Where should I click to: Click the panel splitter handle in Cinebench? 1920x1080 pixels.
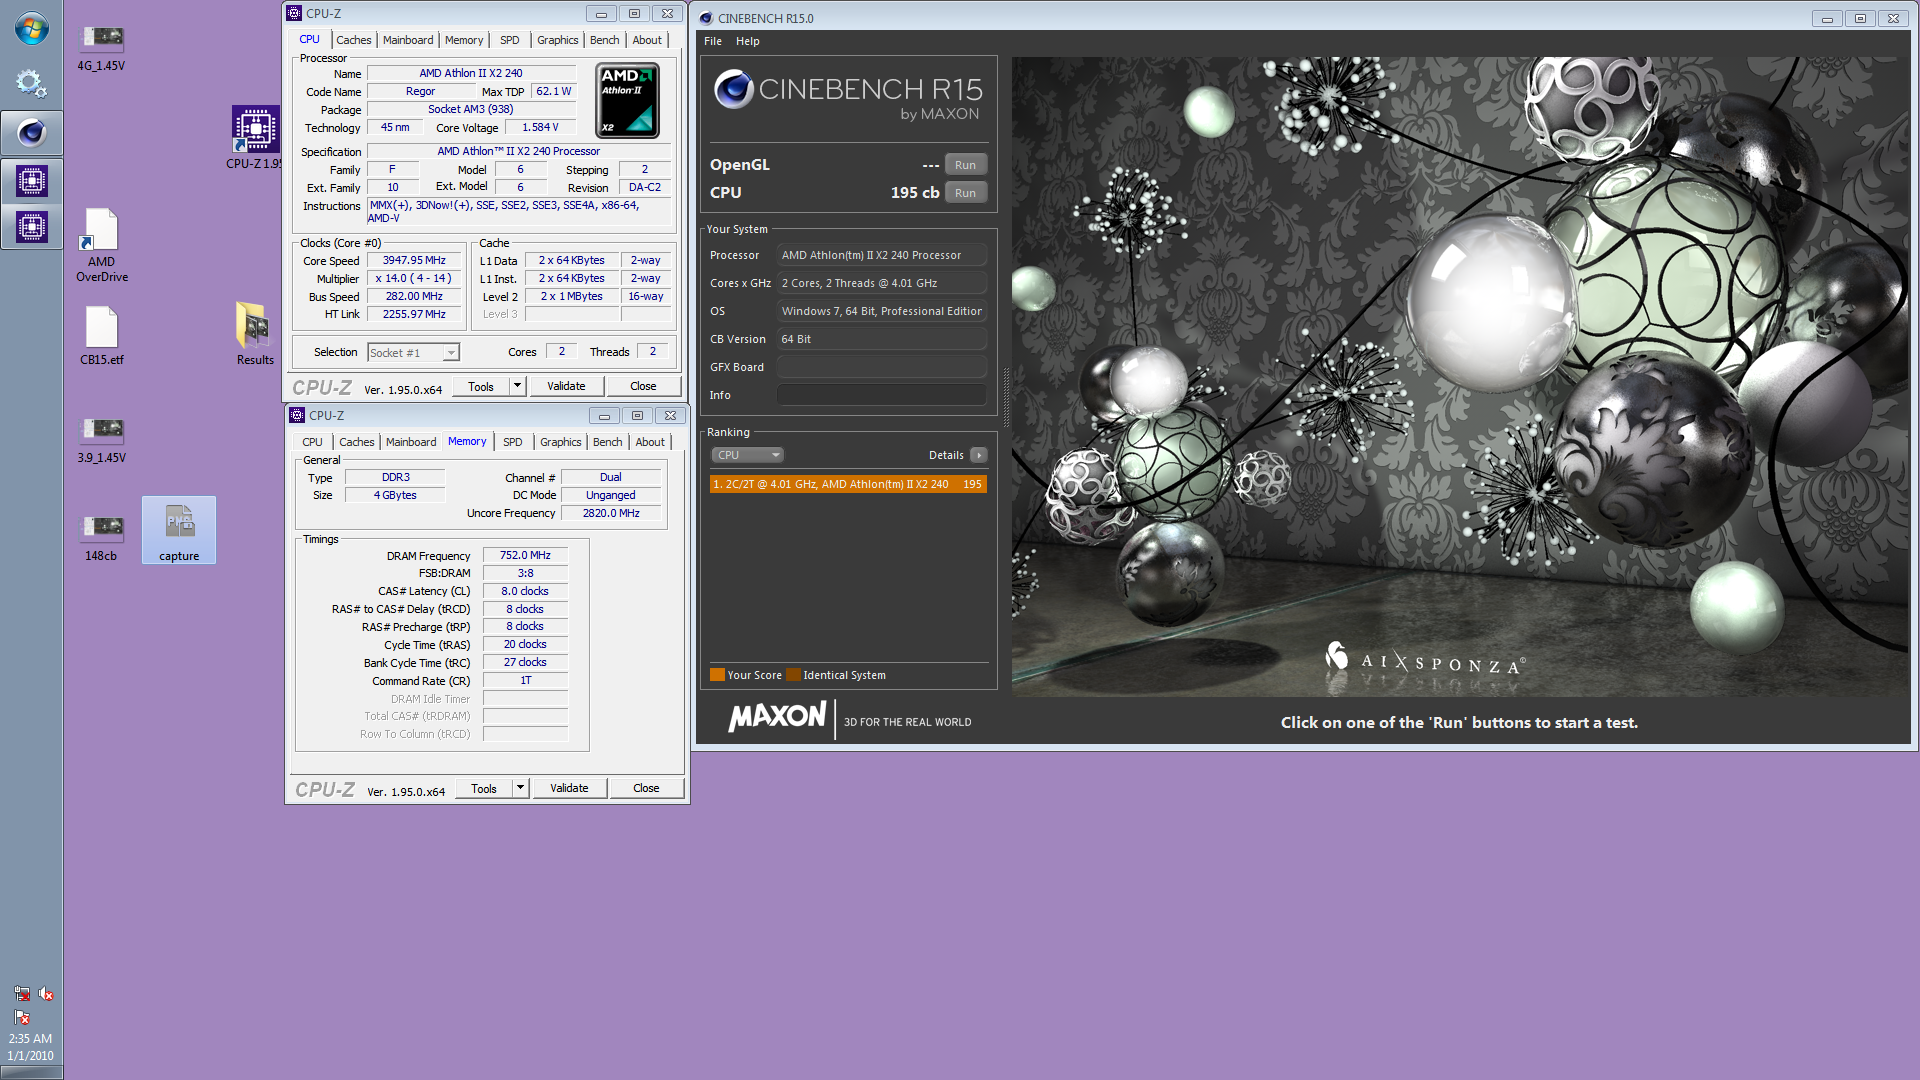[x=1005, y=398]
